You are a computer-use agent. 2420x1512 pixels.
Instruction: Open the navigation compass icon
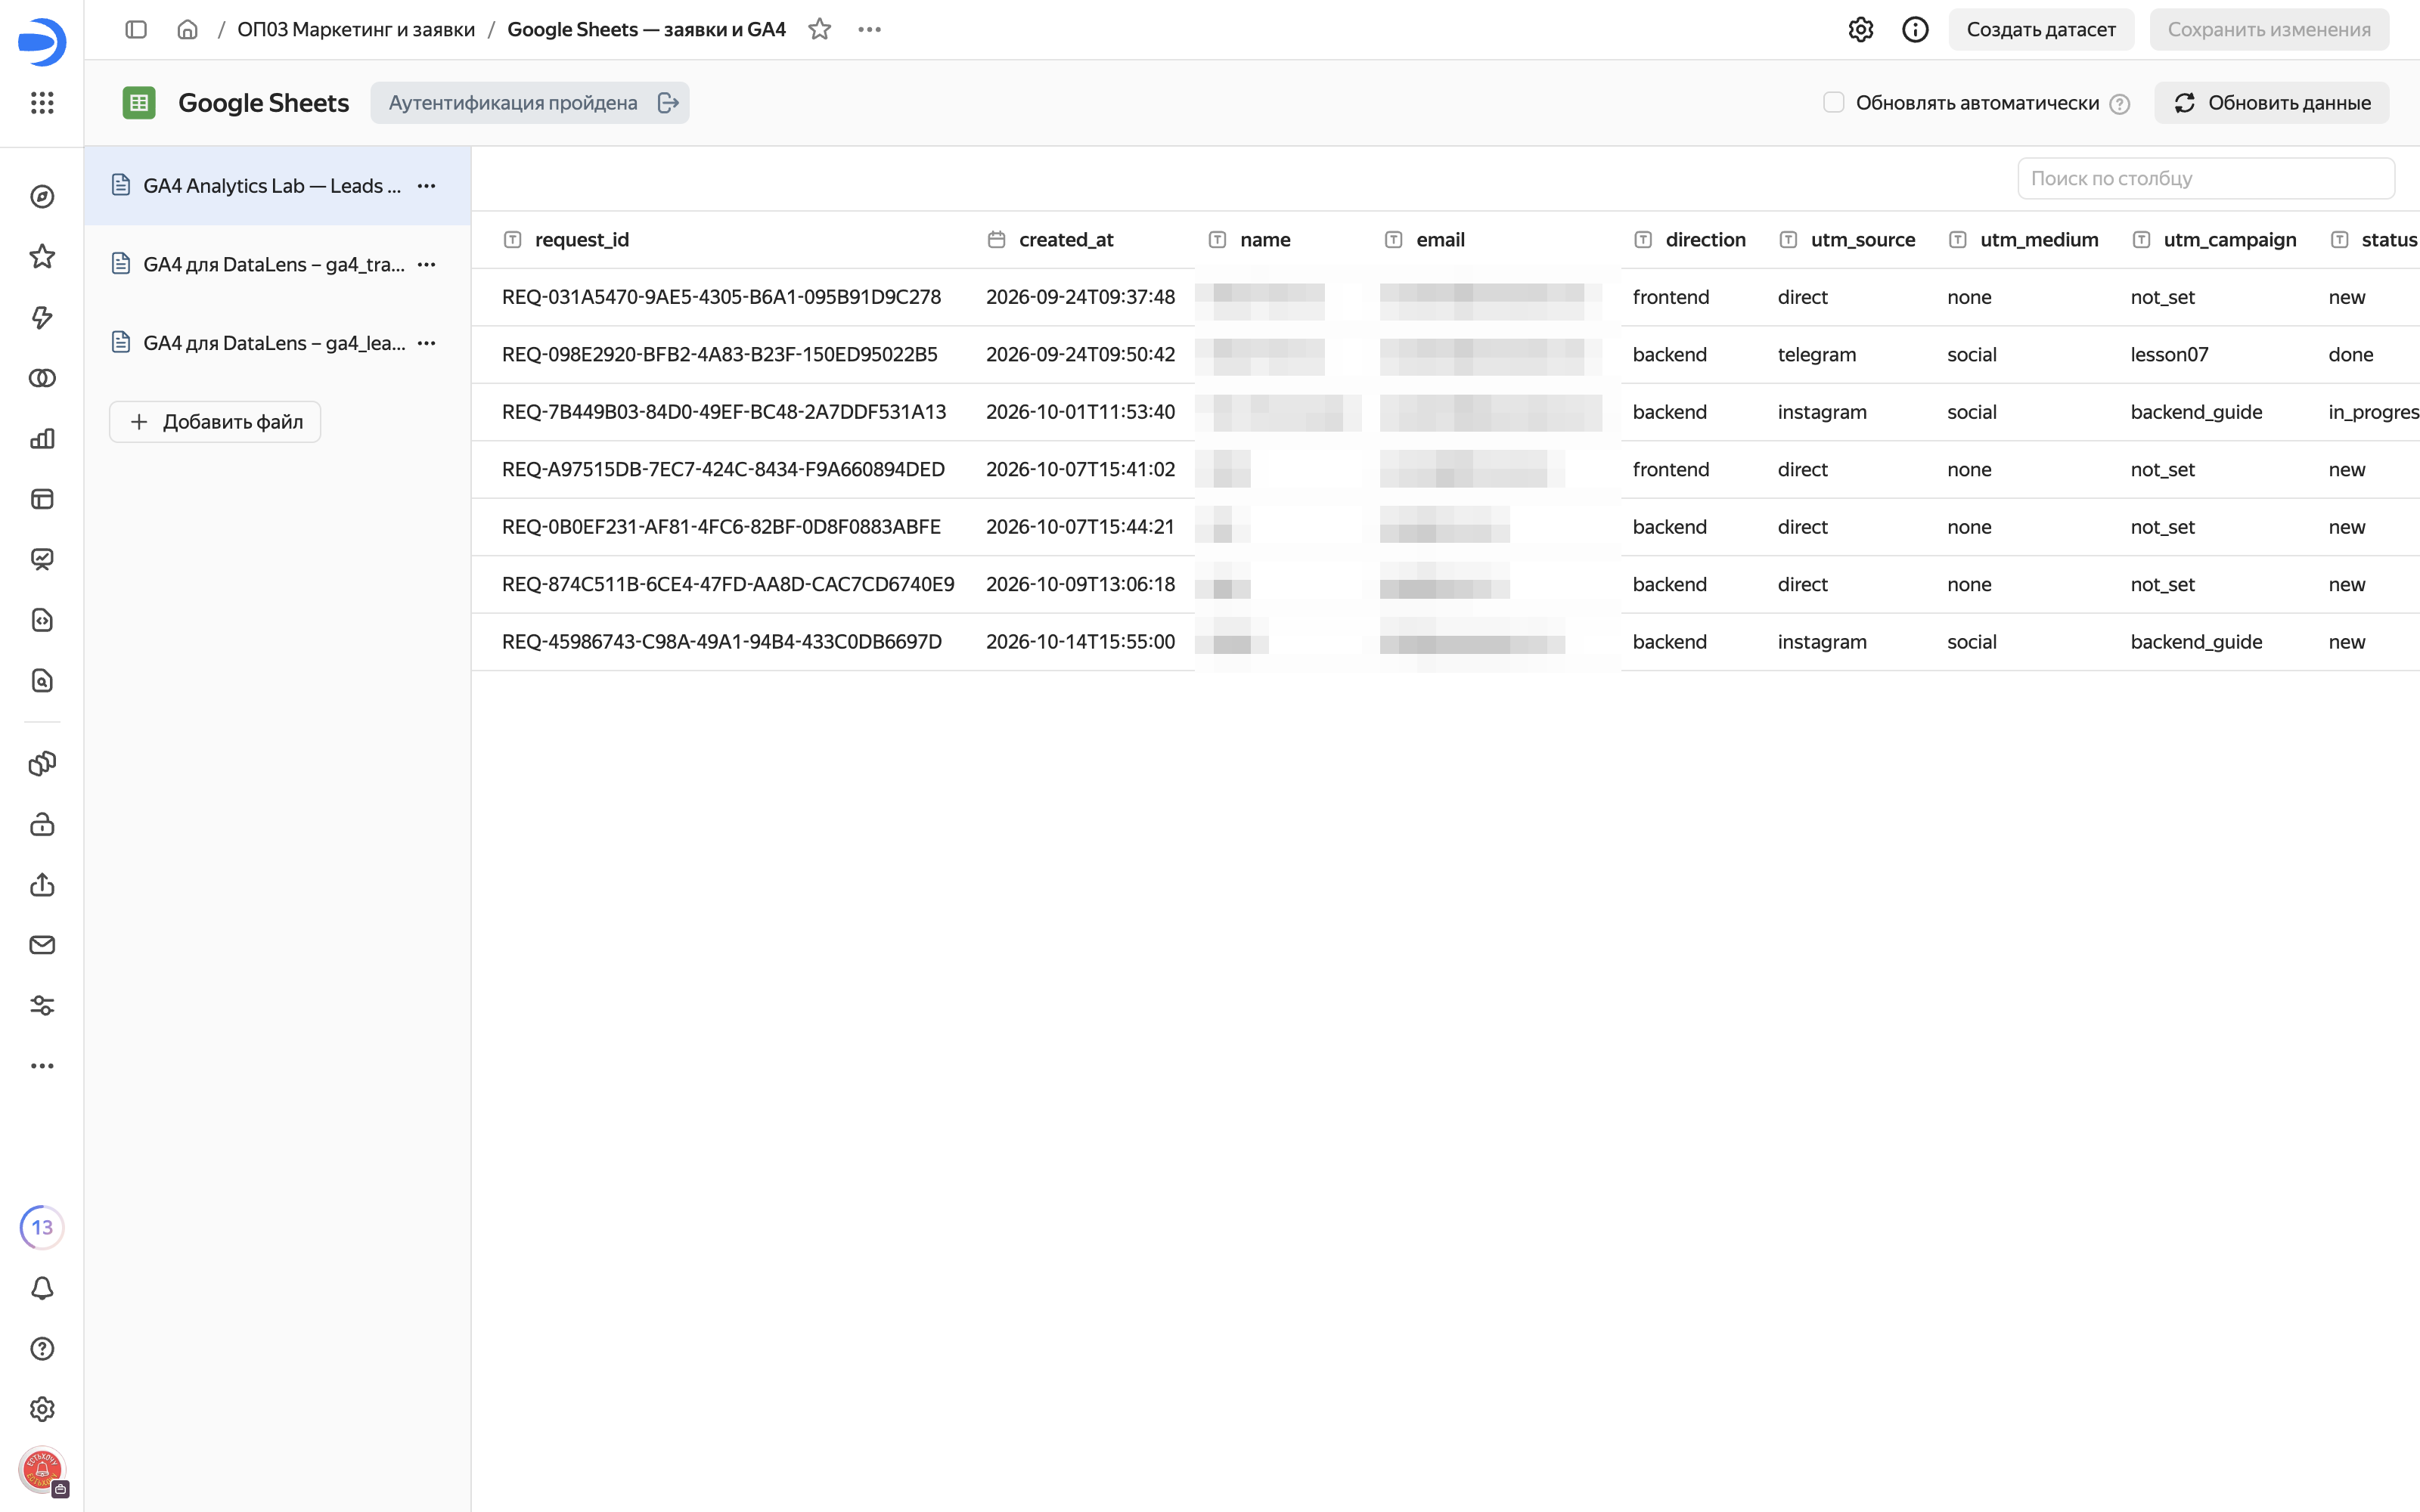(42, 197)
